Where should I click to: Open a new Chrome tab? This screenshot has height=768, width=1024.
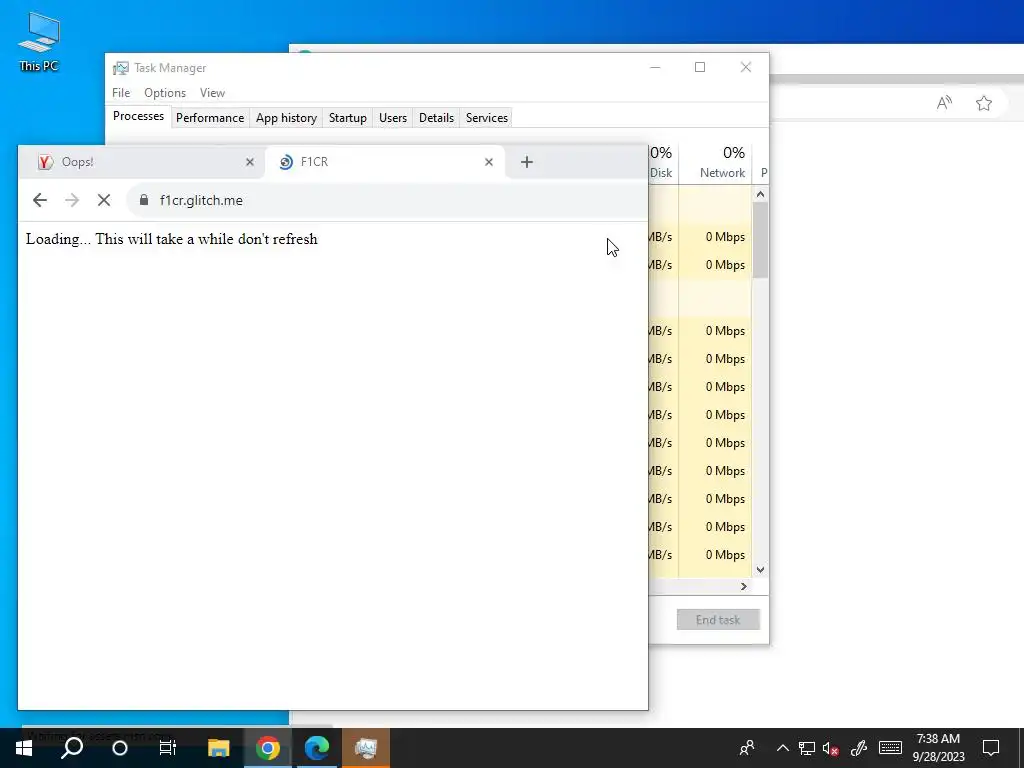526,162
